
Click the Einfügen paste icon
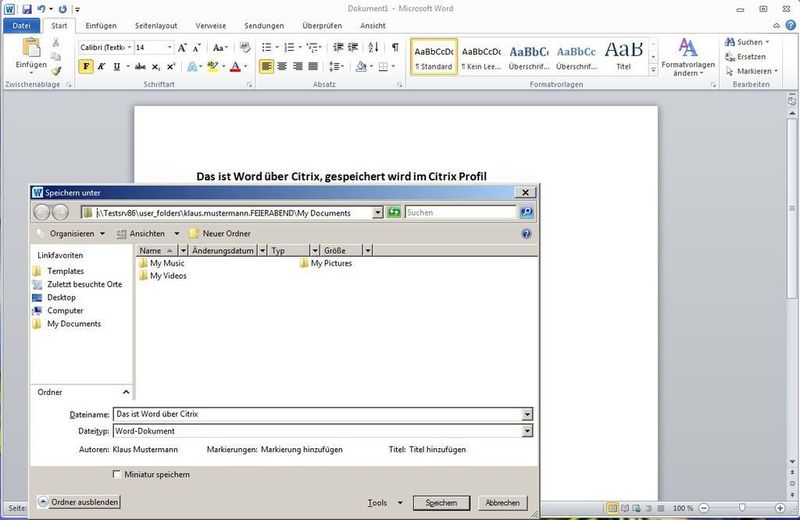pos(31,48)
